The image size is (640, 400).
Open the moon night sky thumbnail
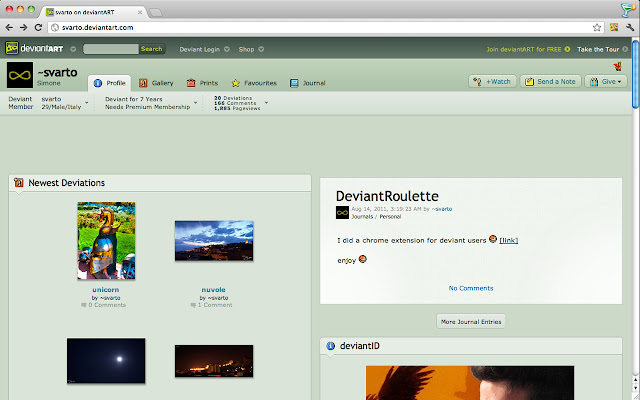pos(106,360)
